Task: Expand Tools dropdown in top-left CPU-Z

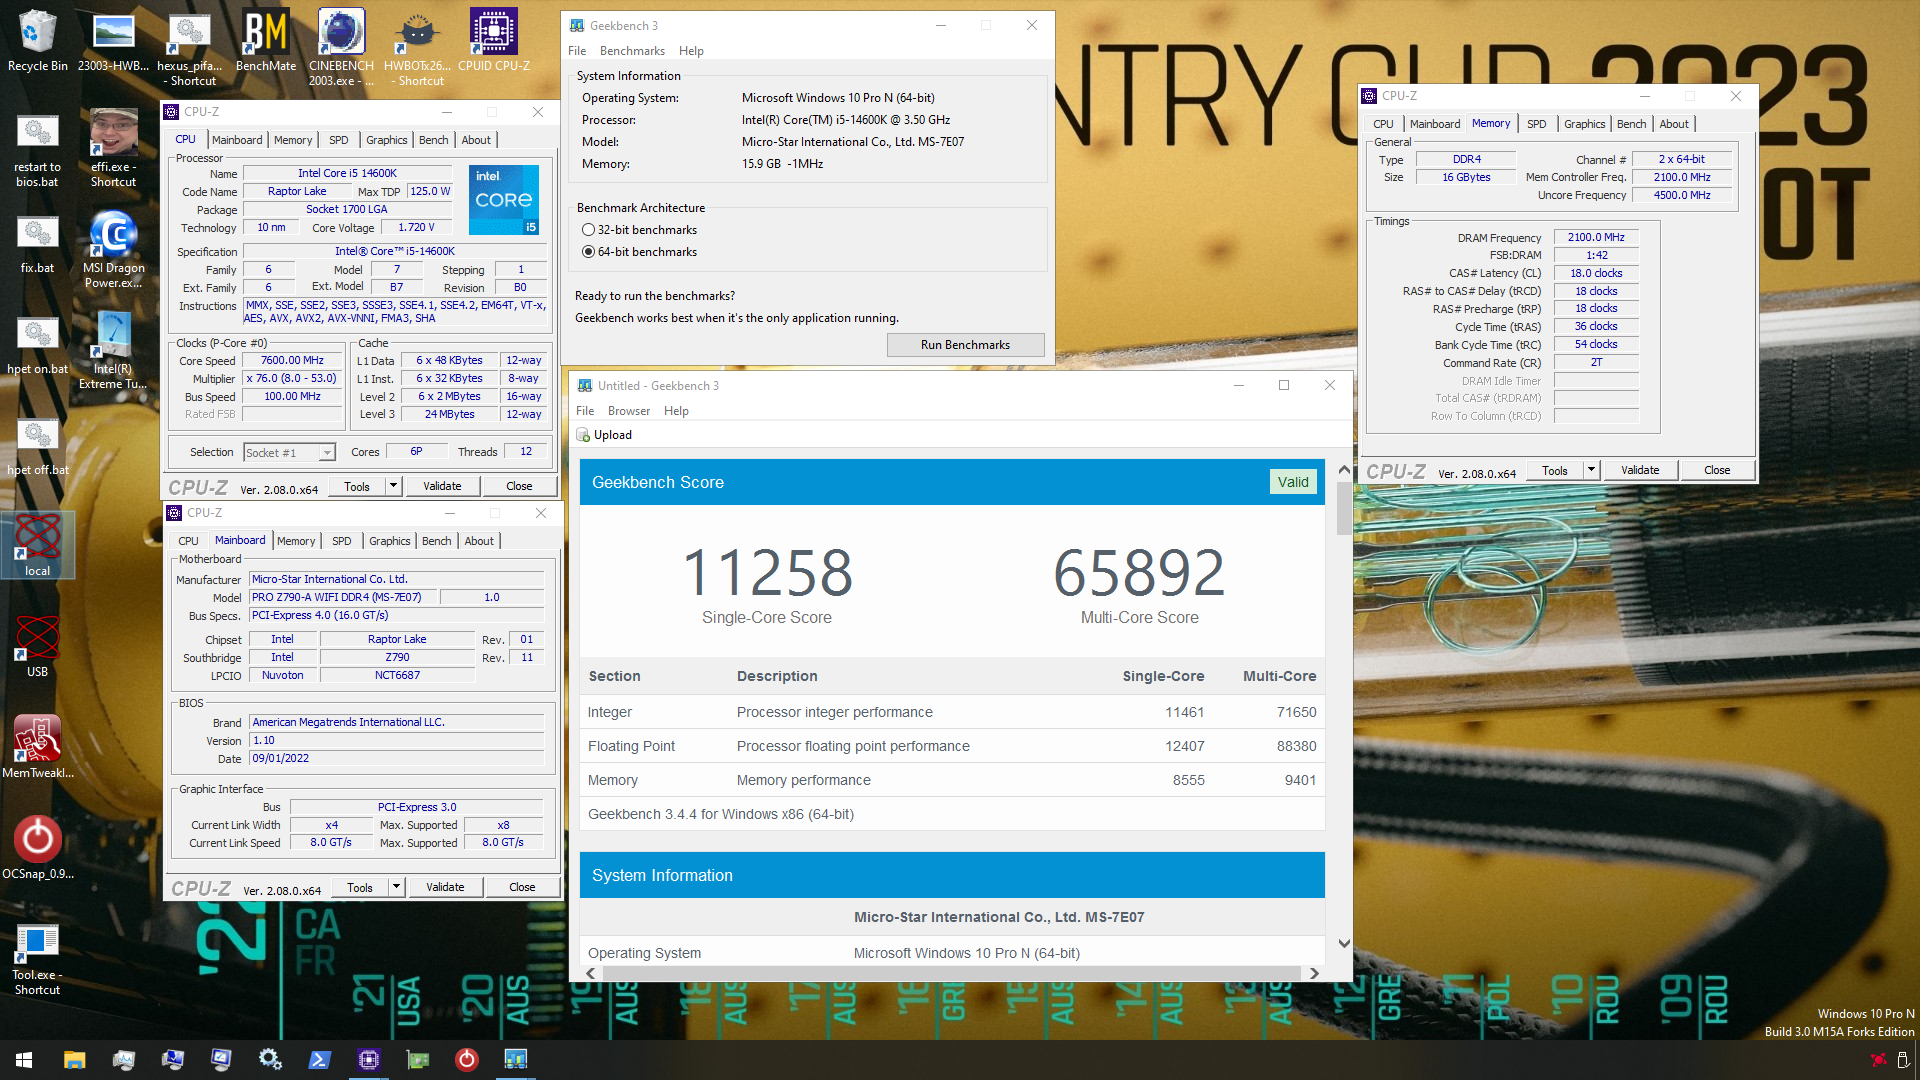Action: pyautogui.click(x=394, y=486)
